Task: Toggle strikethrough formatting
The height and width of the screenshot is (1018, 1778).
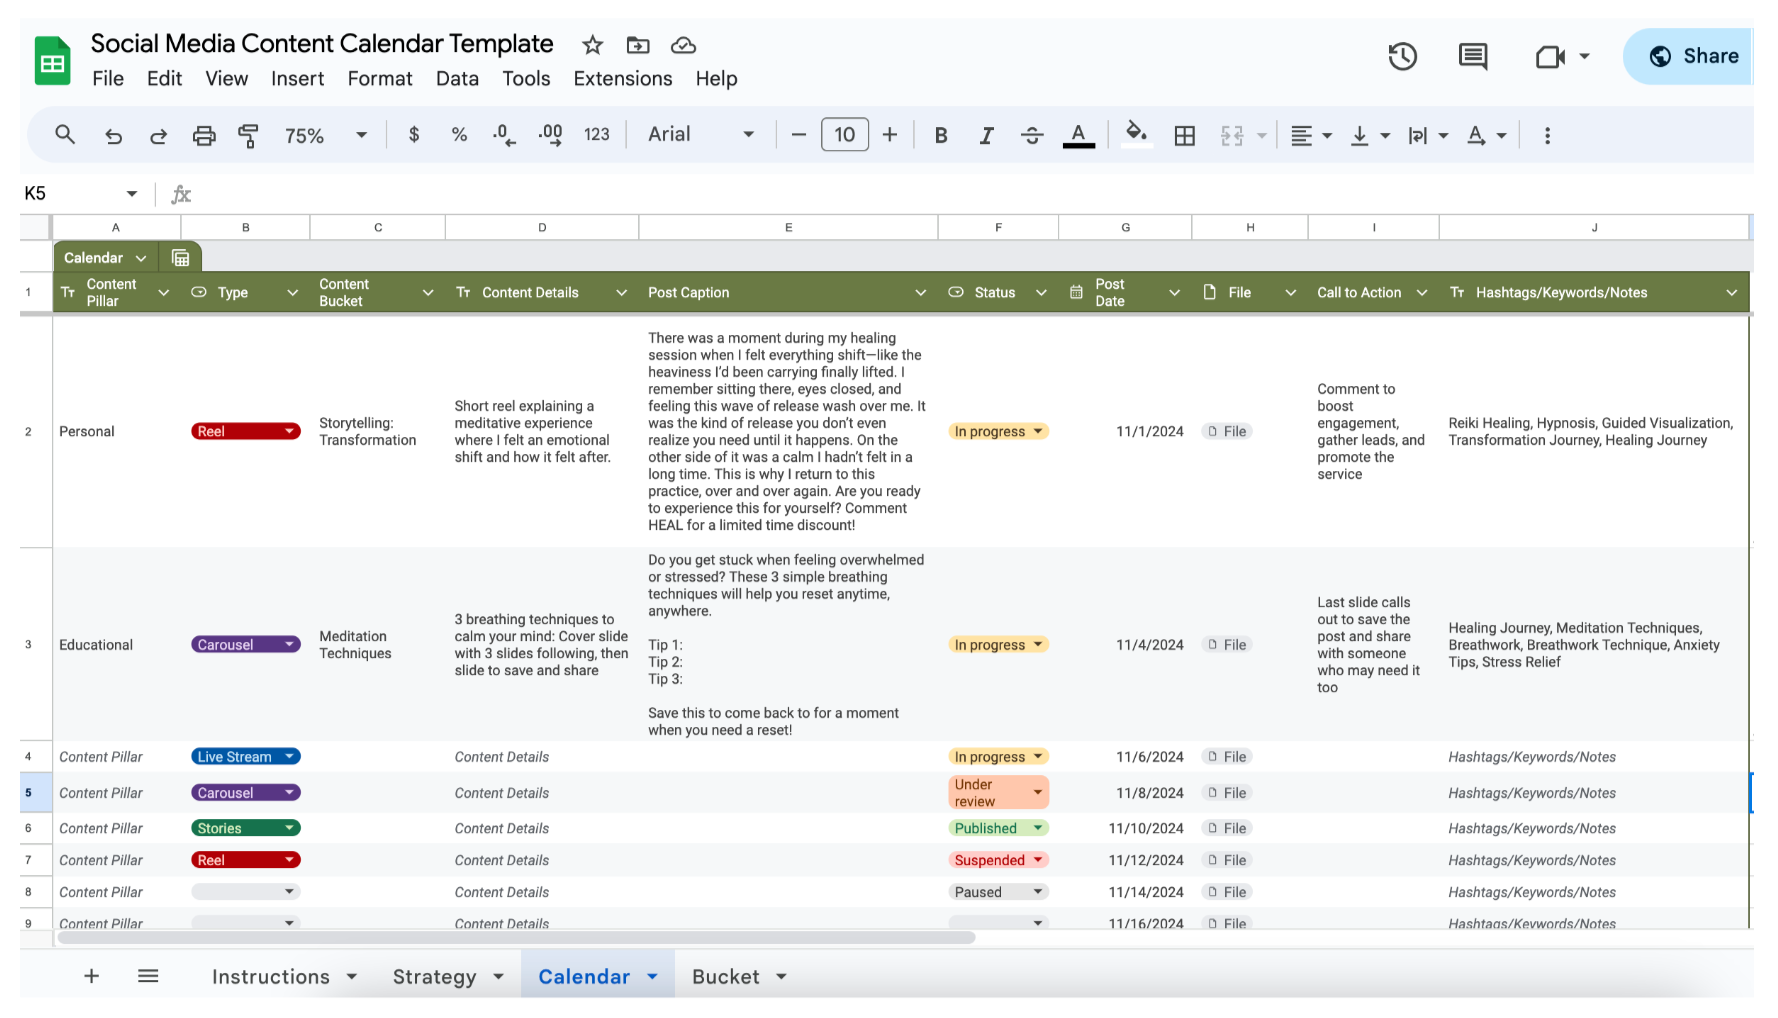Action: click(1032, 135)
